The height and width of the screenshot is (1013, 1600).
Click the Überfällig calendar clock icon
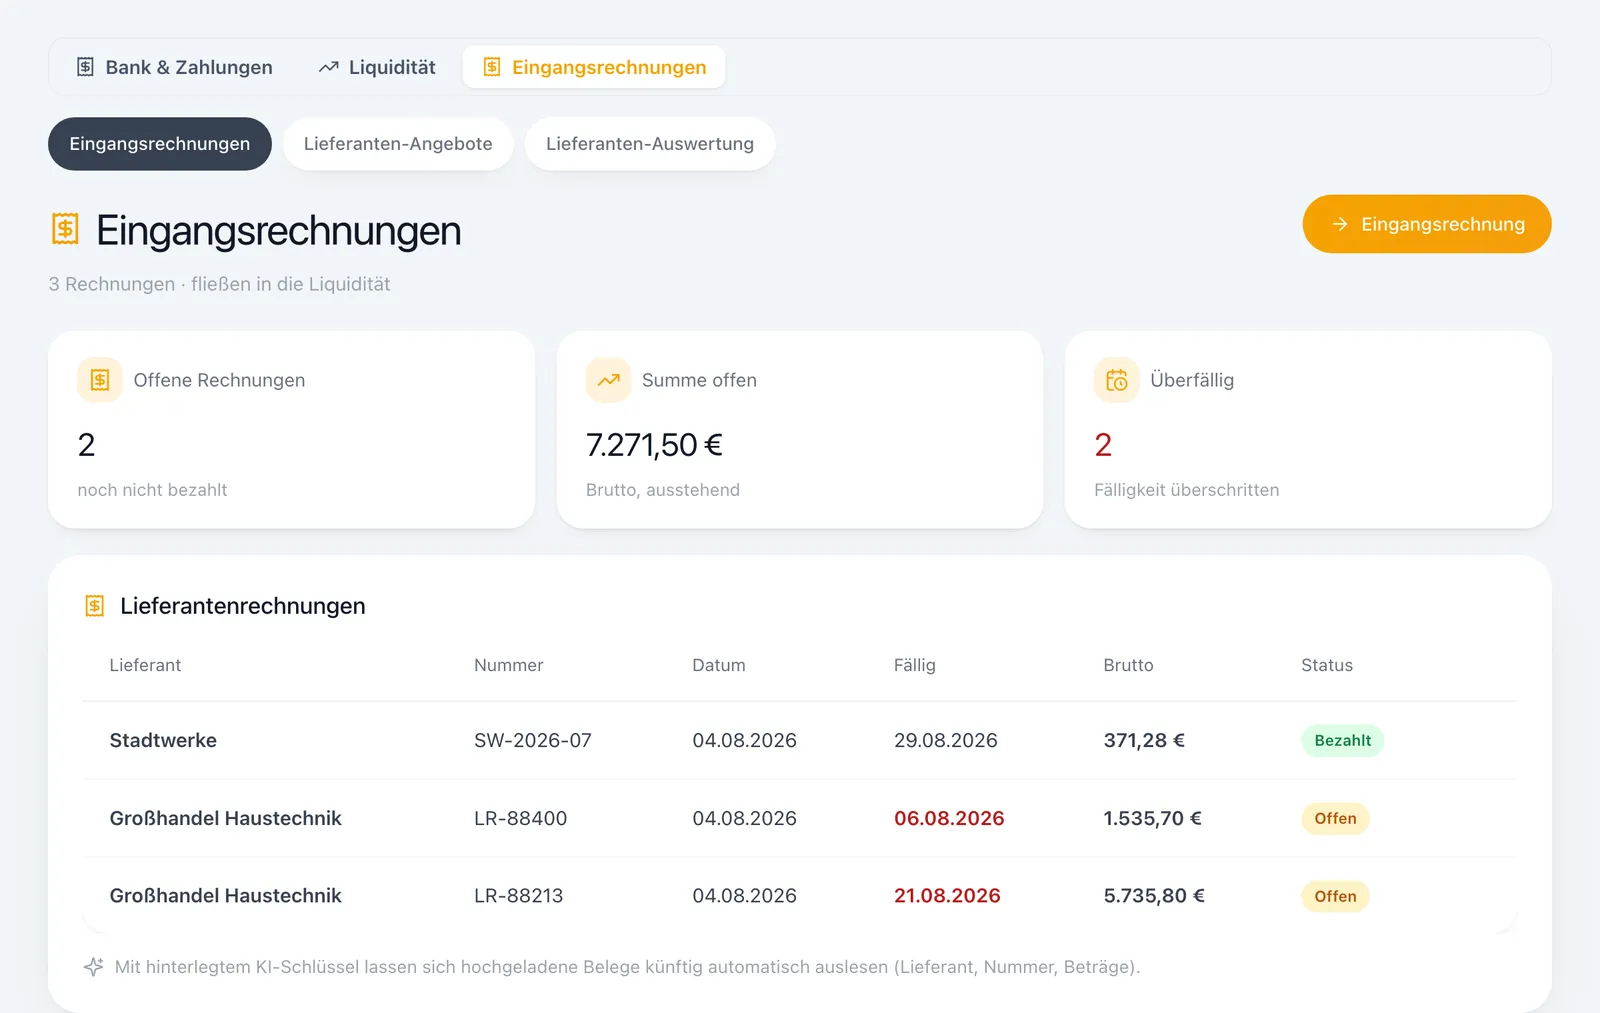click(x=1116, y=380)
